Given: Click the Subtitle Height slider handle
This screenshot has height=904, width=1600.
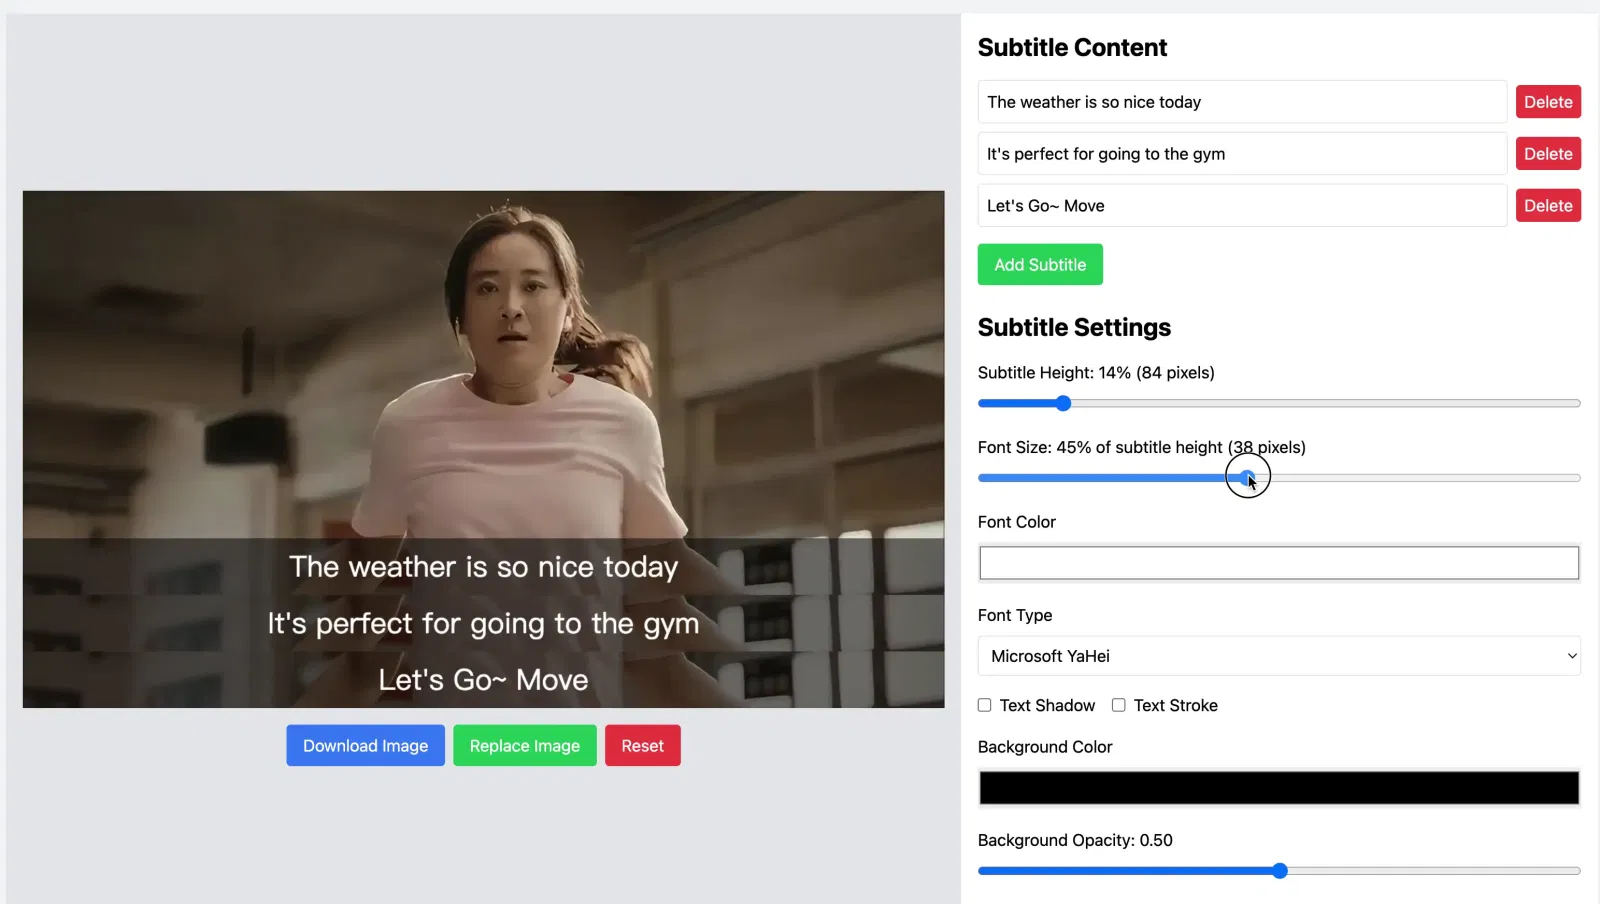Looking at the screenshot, I should coord(1063,403).
